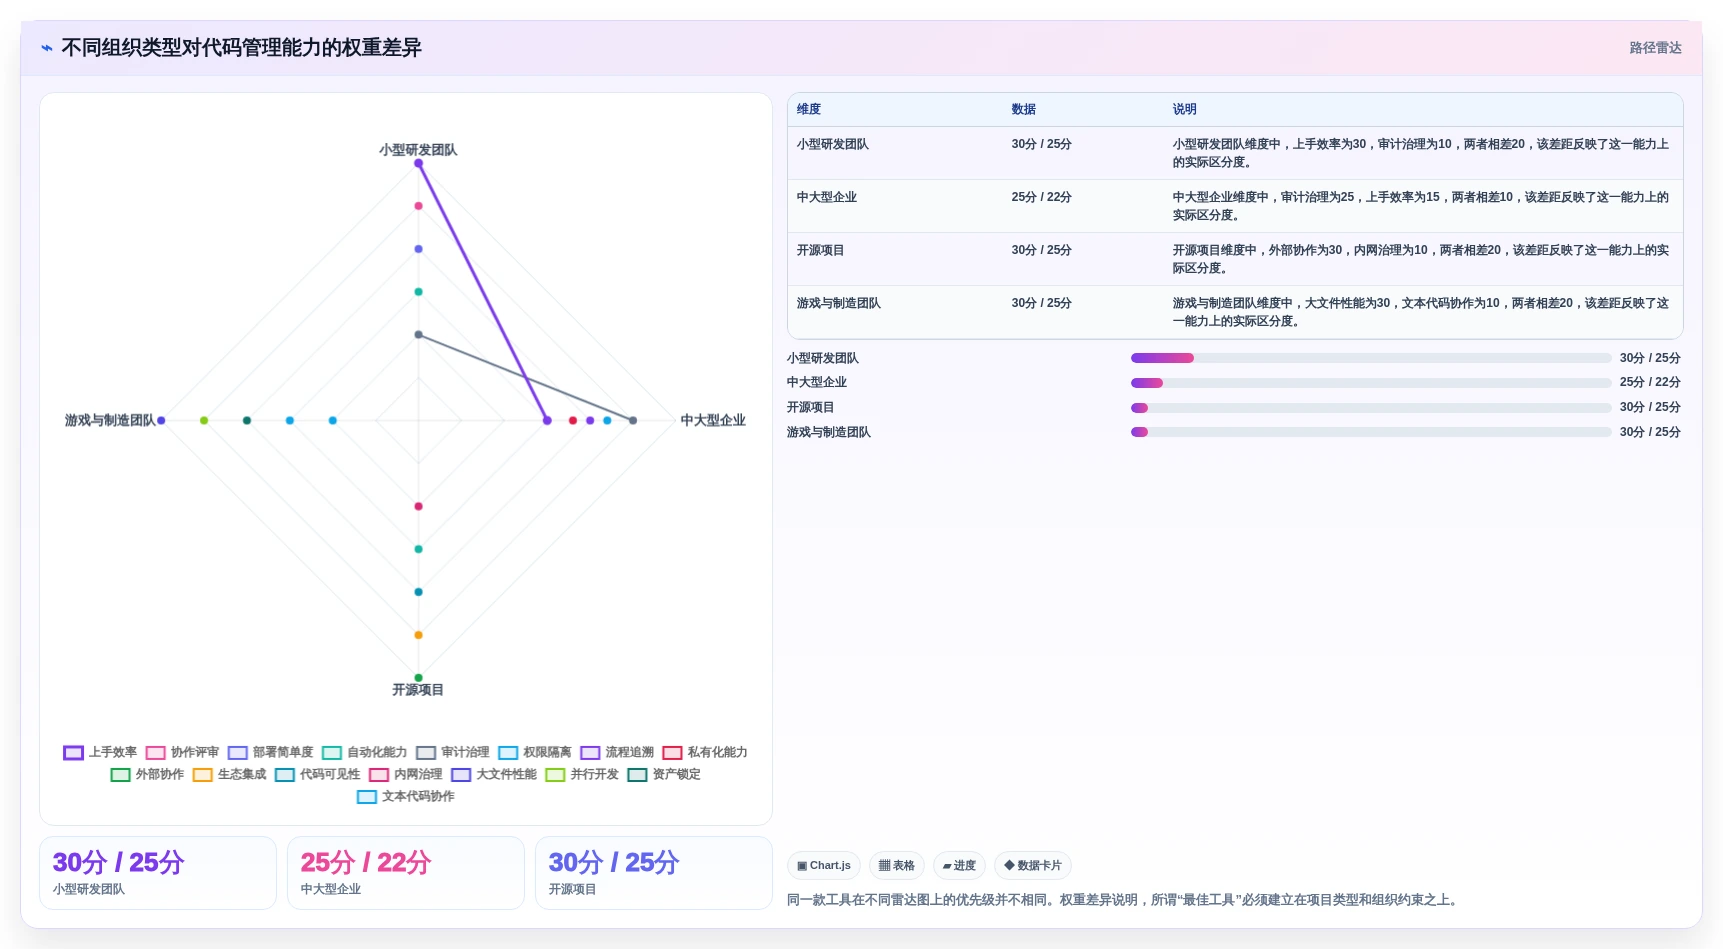
Task: Click the 开源项目 progress bar
Action: [1371, 408]
